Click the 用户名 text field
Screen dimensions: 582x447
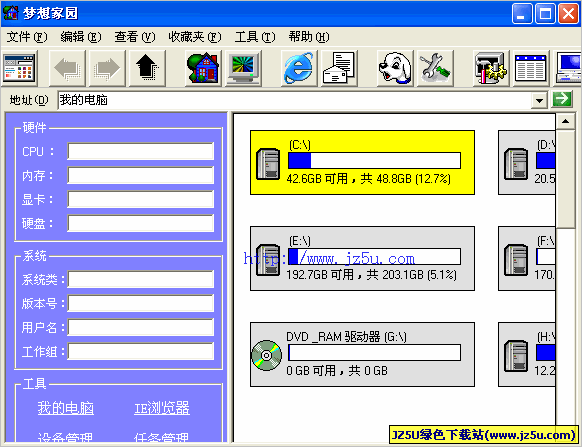141,327
